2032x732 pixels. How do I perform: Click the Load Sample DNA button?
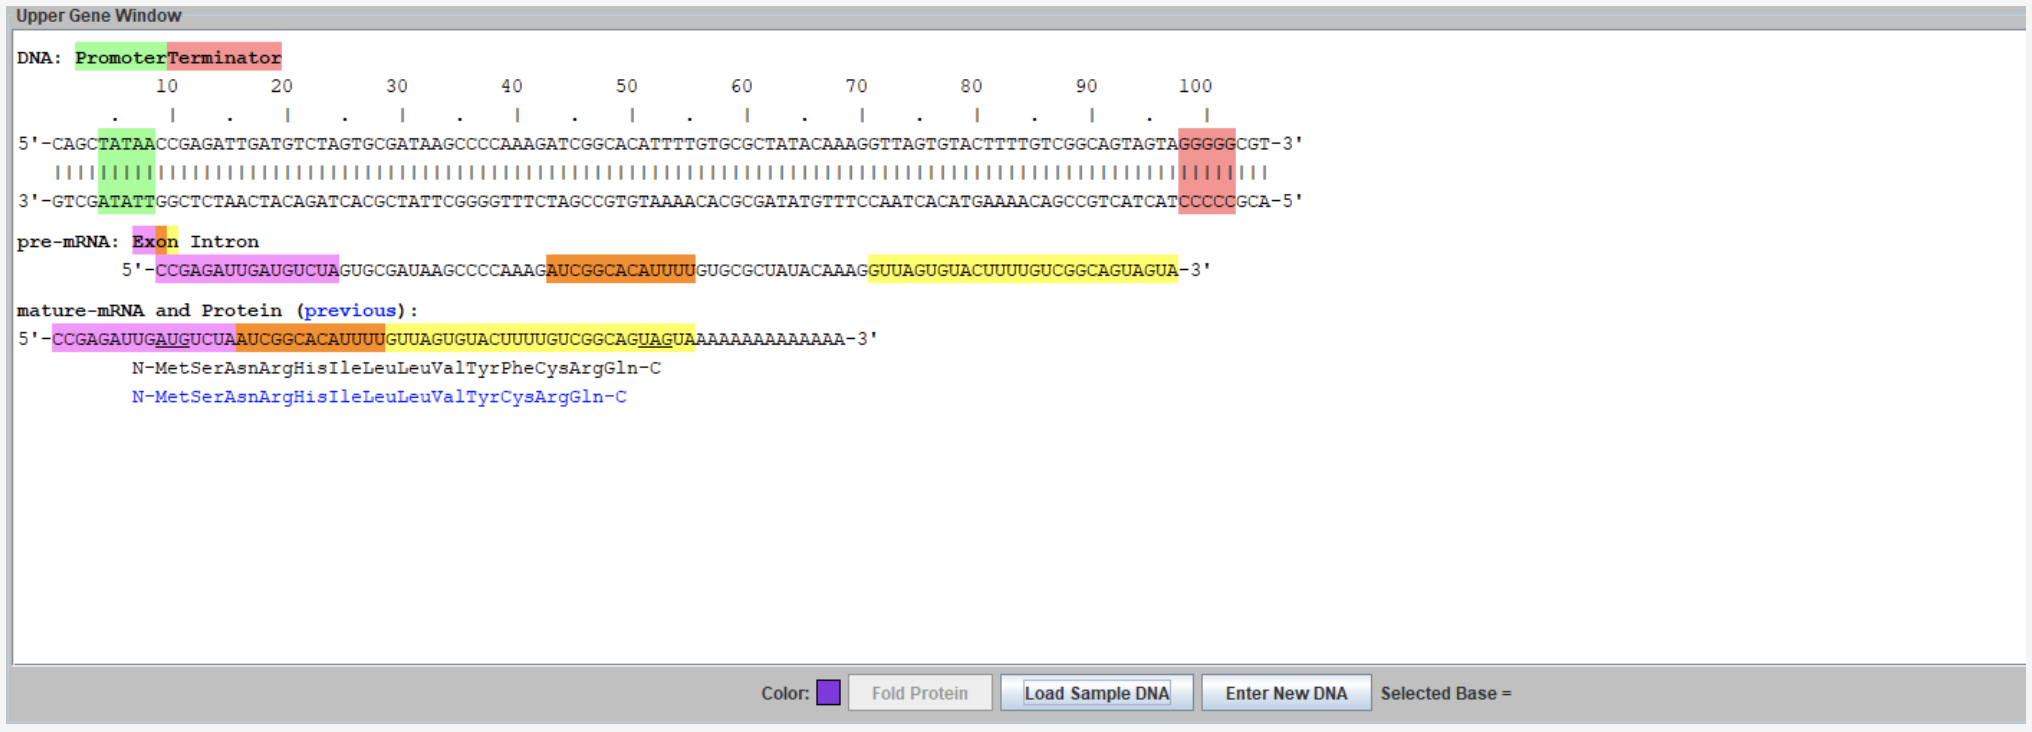point(1096,693)
